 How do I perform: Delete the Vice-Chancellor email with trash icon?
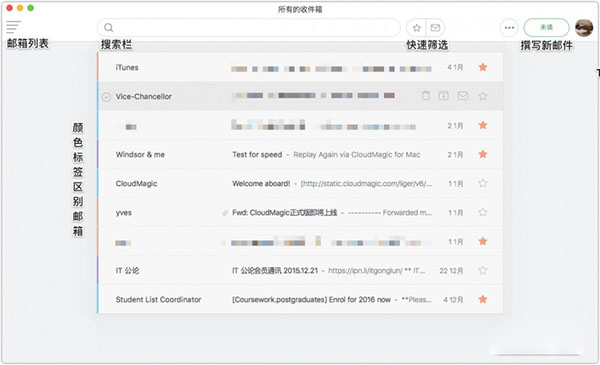[426, 96]
